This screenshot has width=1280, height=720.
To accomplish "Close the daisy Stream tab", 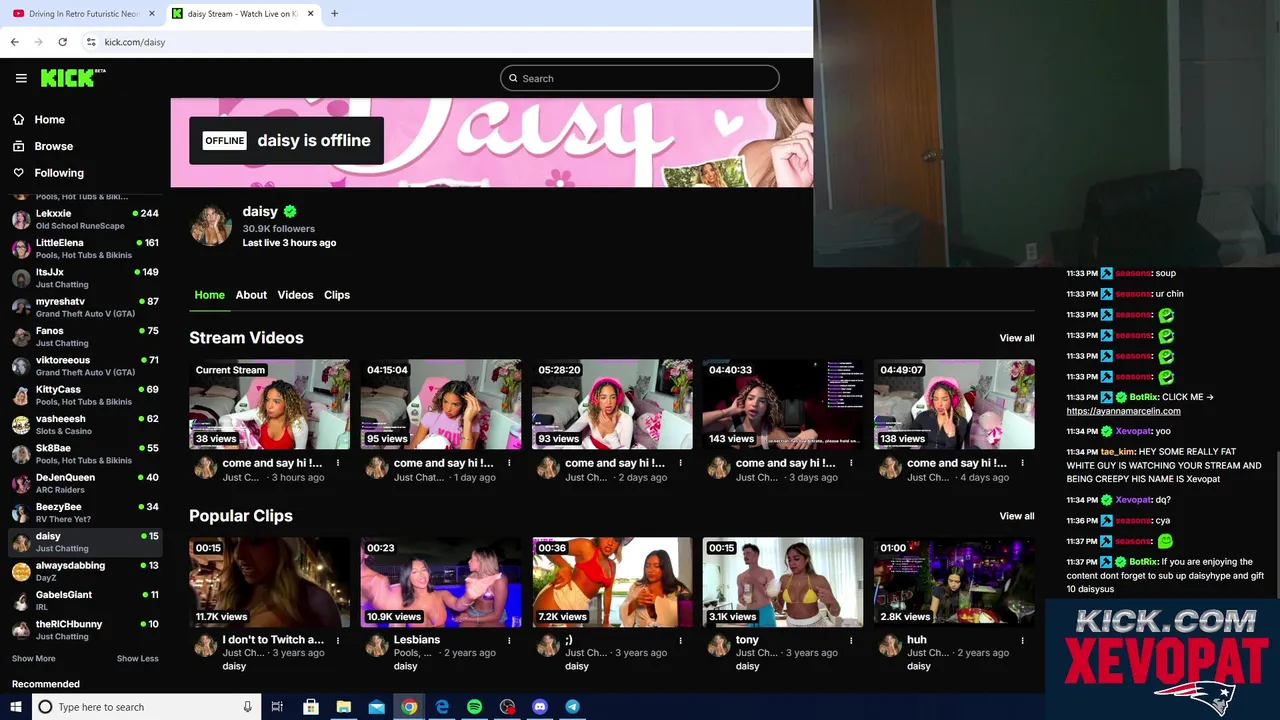I will click(311, 14).
